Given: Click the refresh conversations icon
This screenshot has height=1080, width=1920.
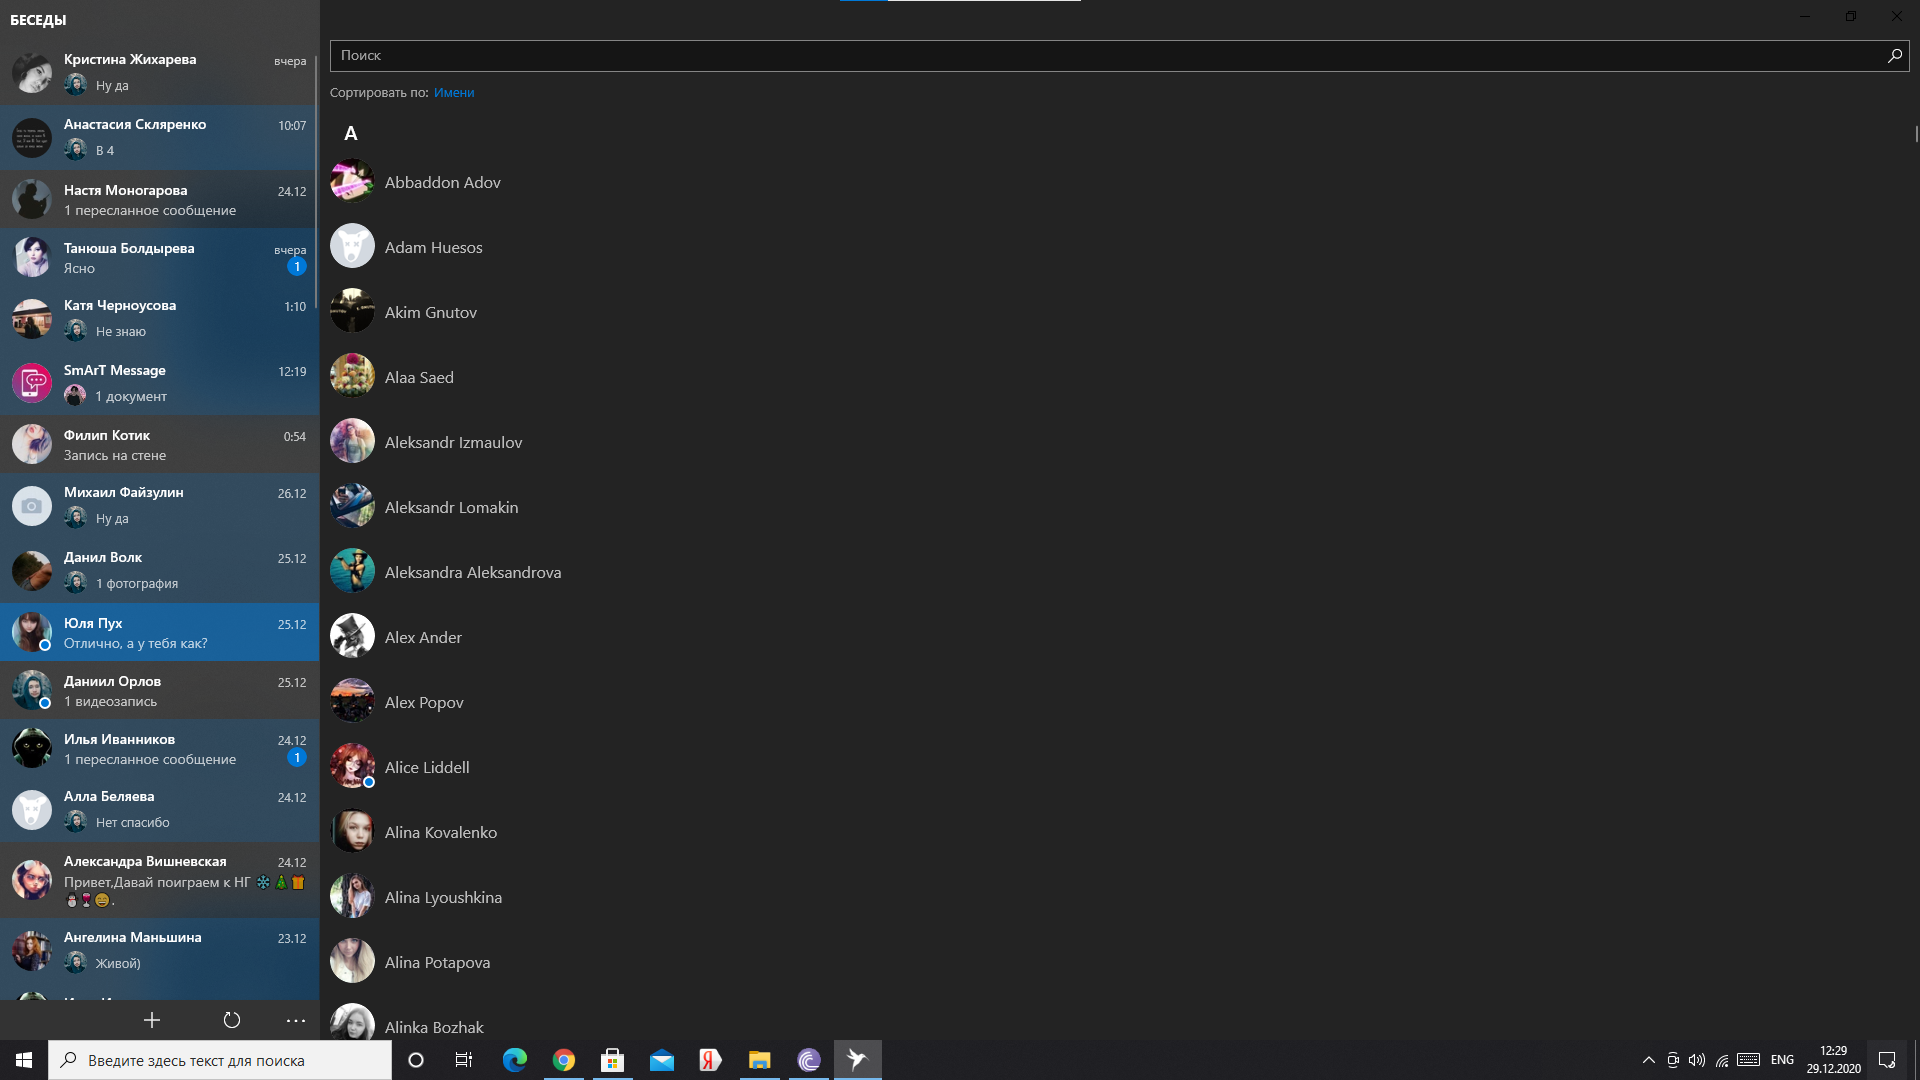Looking at the screenshot, I should tap(232, 1020).
